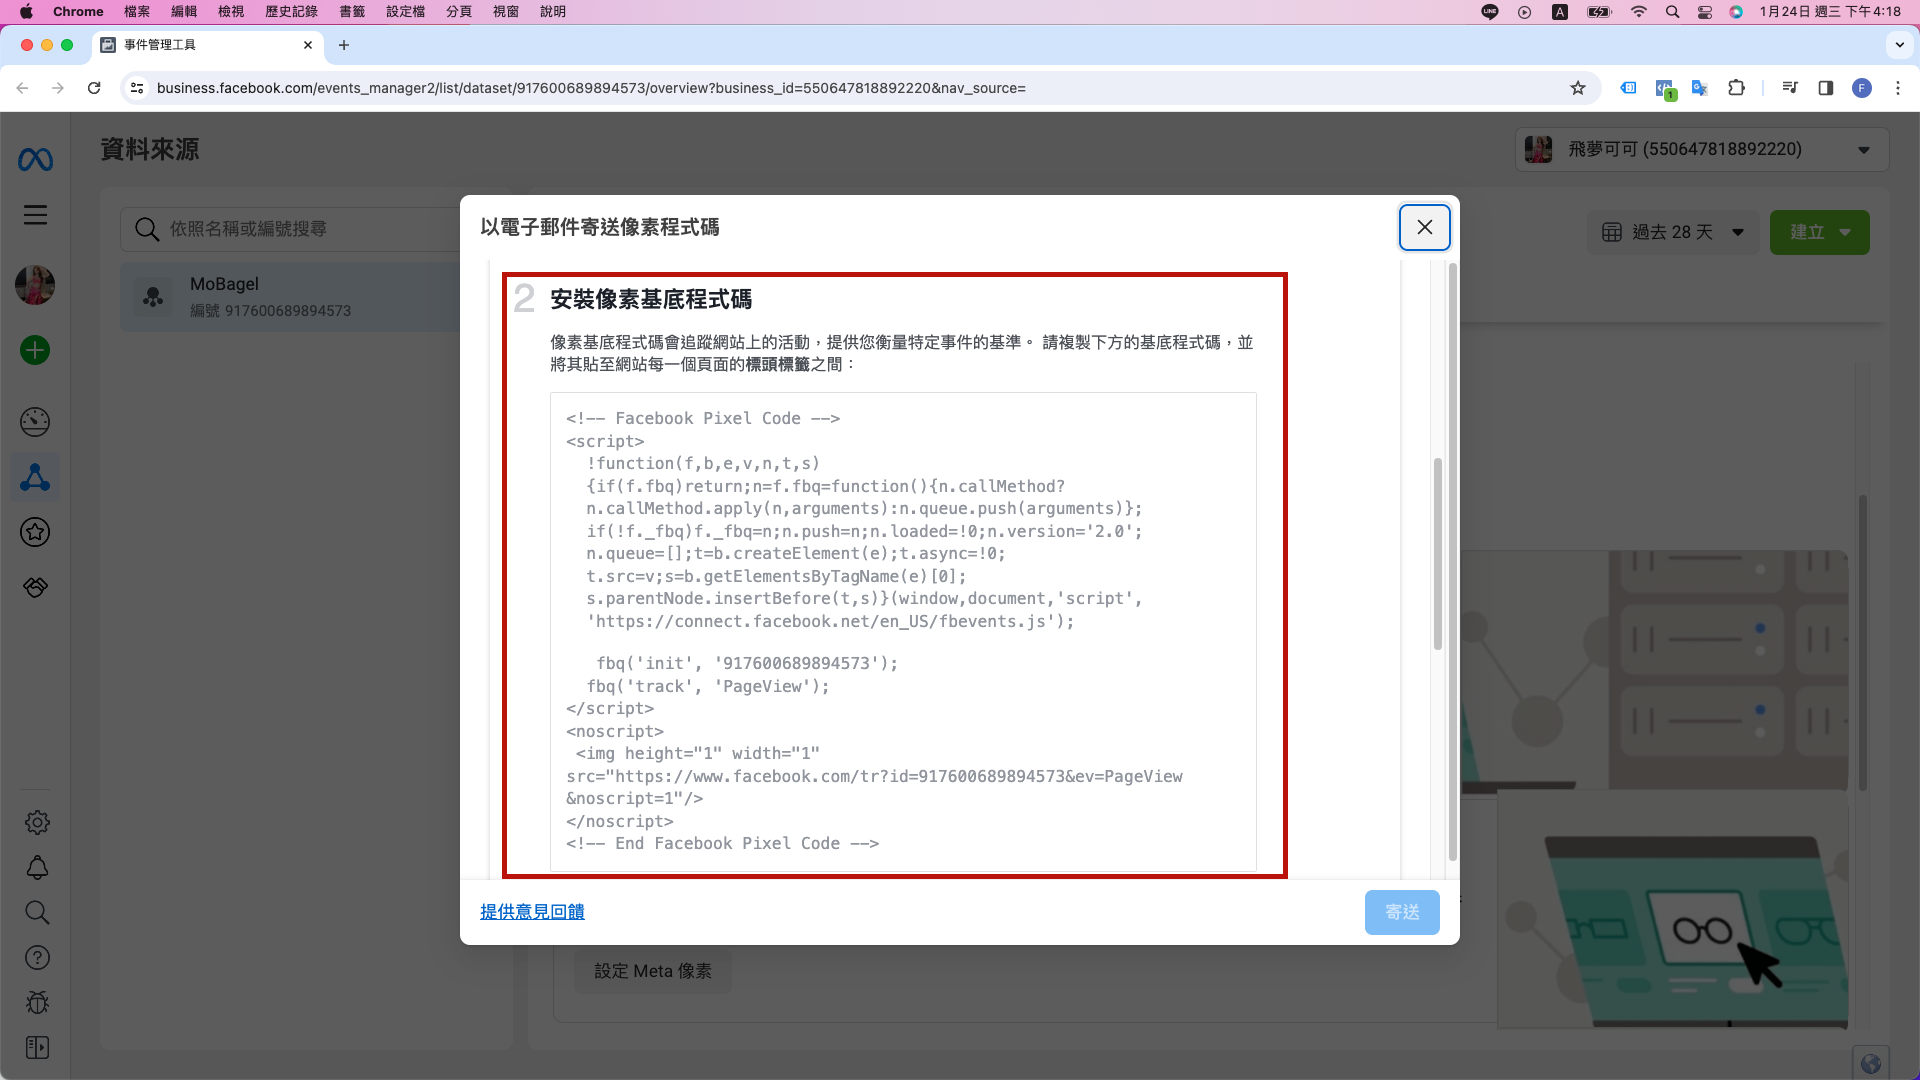
Task: Close the pixel code email dialog
Action: click(x=1424, y=227)
